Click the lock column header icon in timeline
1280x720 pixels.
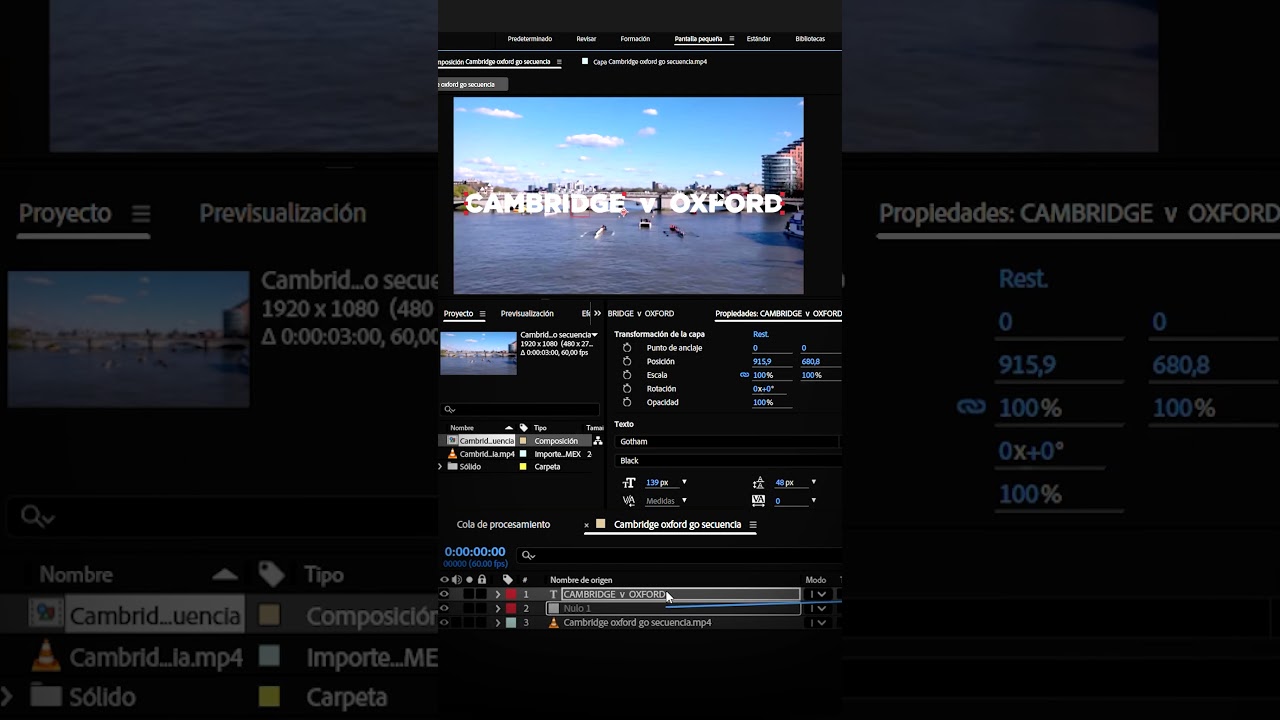click(482, 580)
